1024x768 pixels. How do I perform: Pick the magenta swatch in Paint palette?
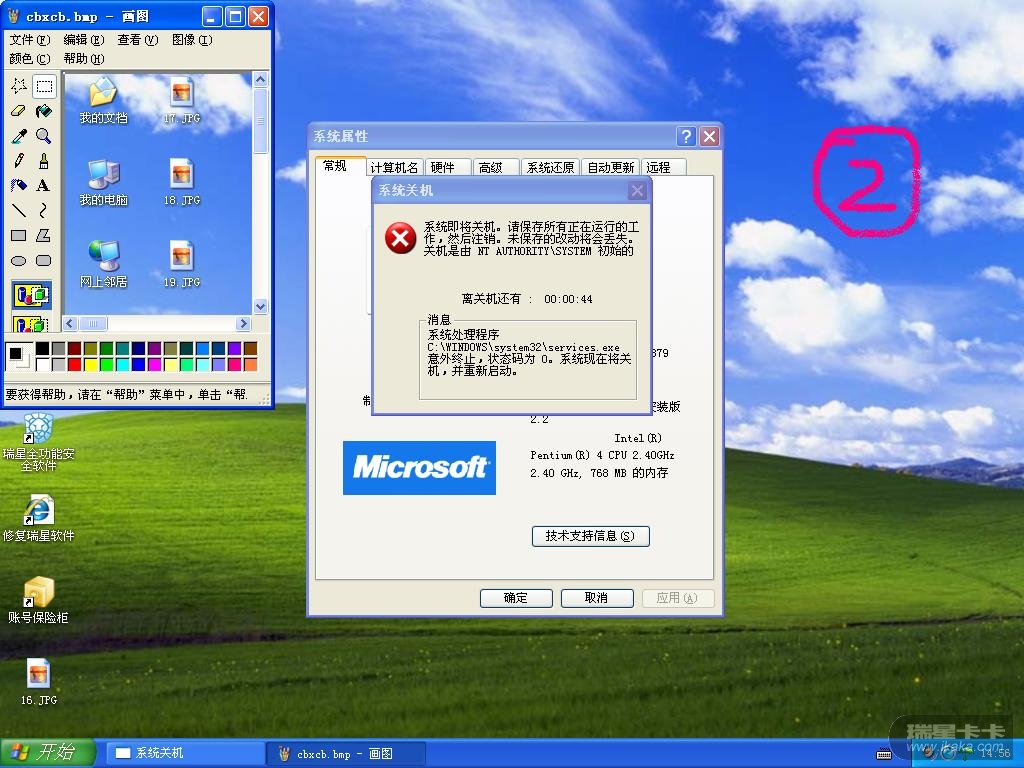tap(154, 364)
